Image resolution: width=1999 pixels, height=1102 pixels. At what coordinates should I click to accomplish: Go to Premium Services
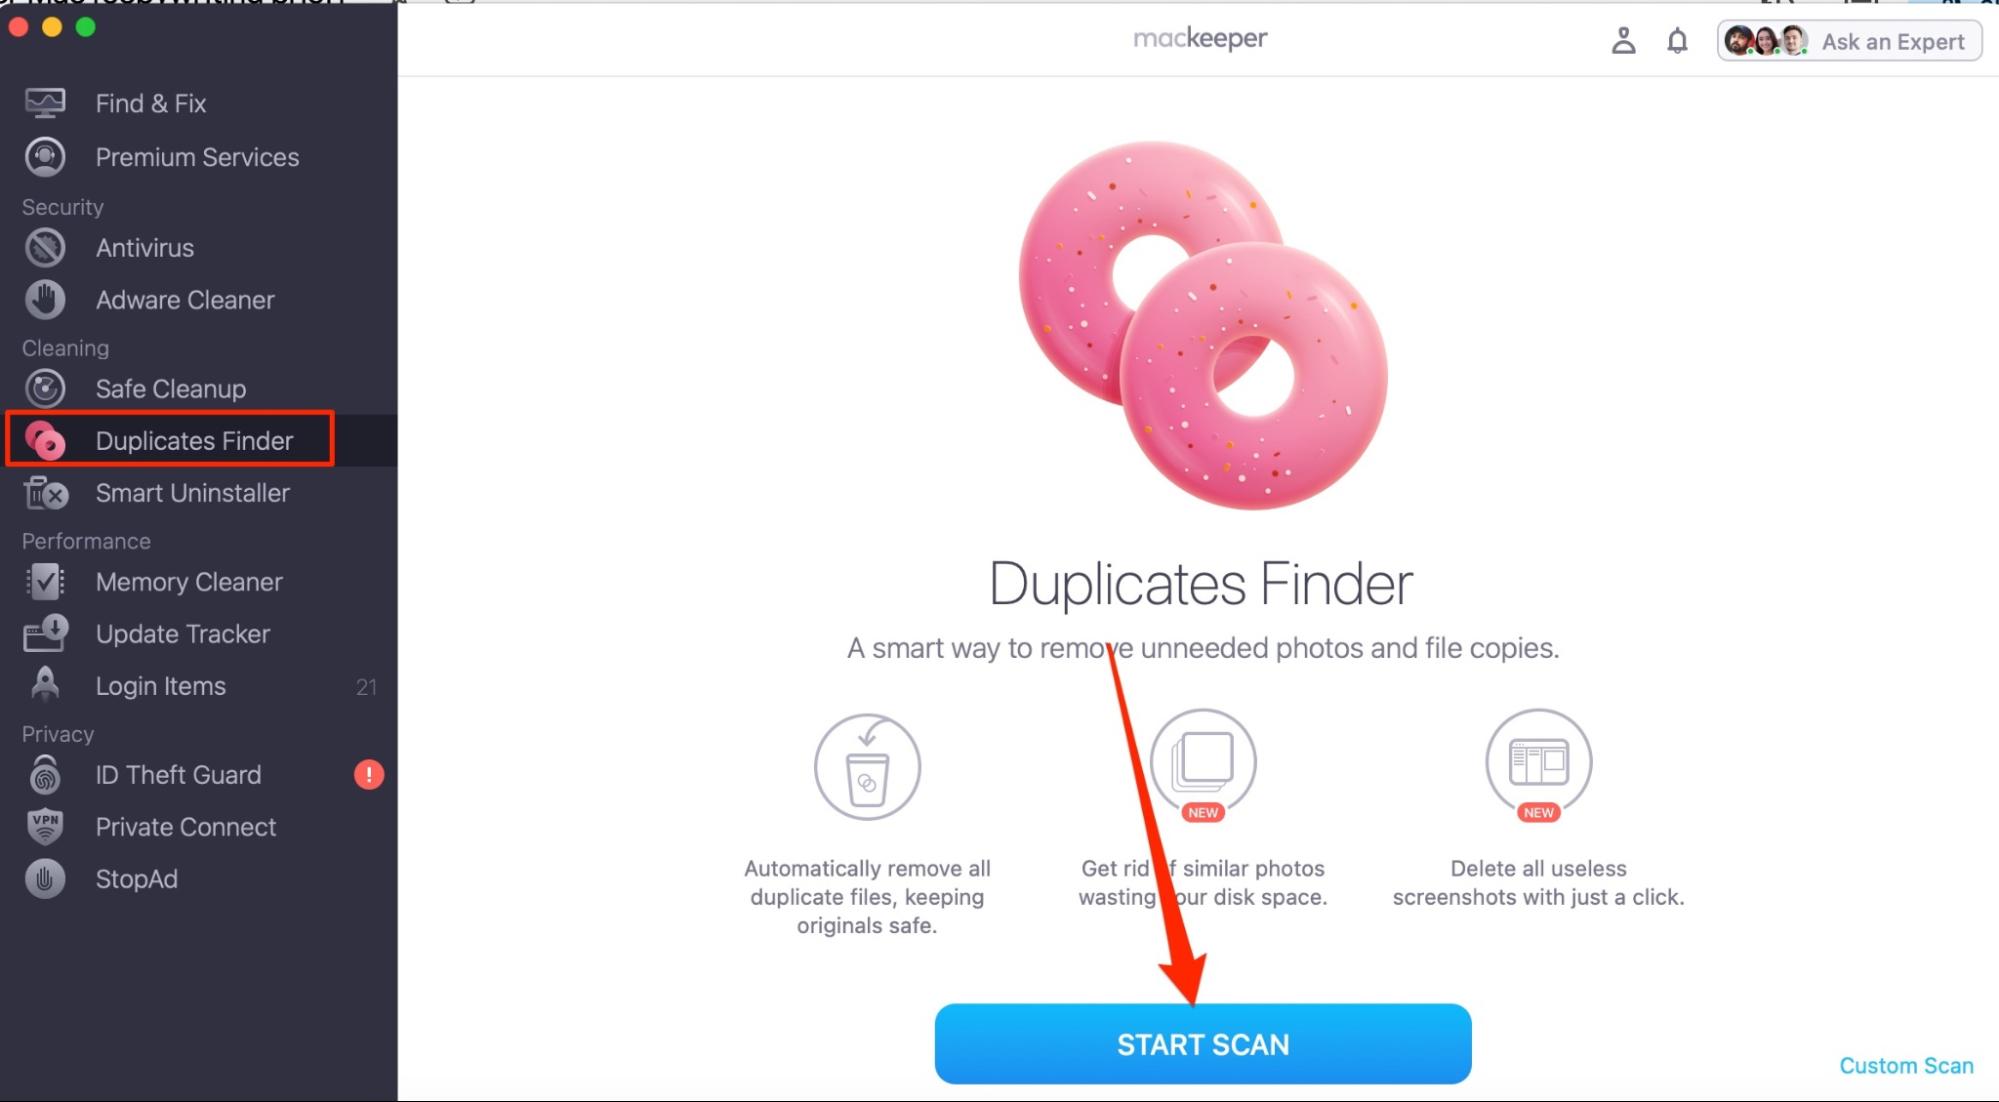click(x=199, y=157)
